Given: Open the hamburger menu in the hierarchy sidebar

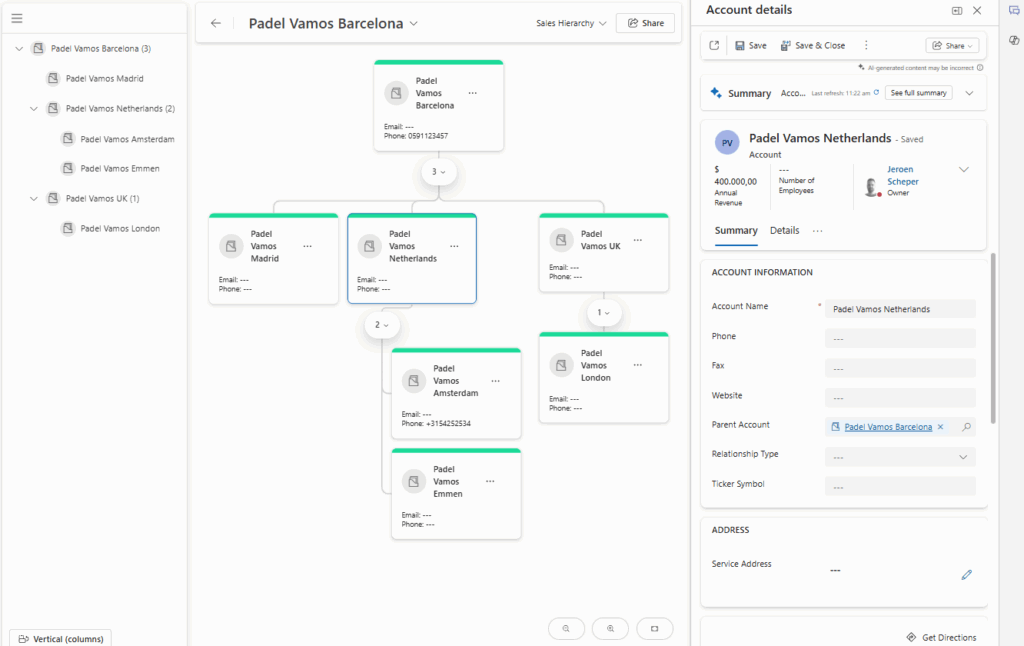Looking at the screenshot, I should point(17,18).
